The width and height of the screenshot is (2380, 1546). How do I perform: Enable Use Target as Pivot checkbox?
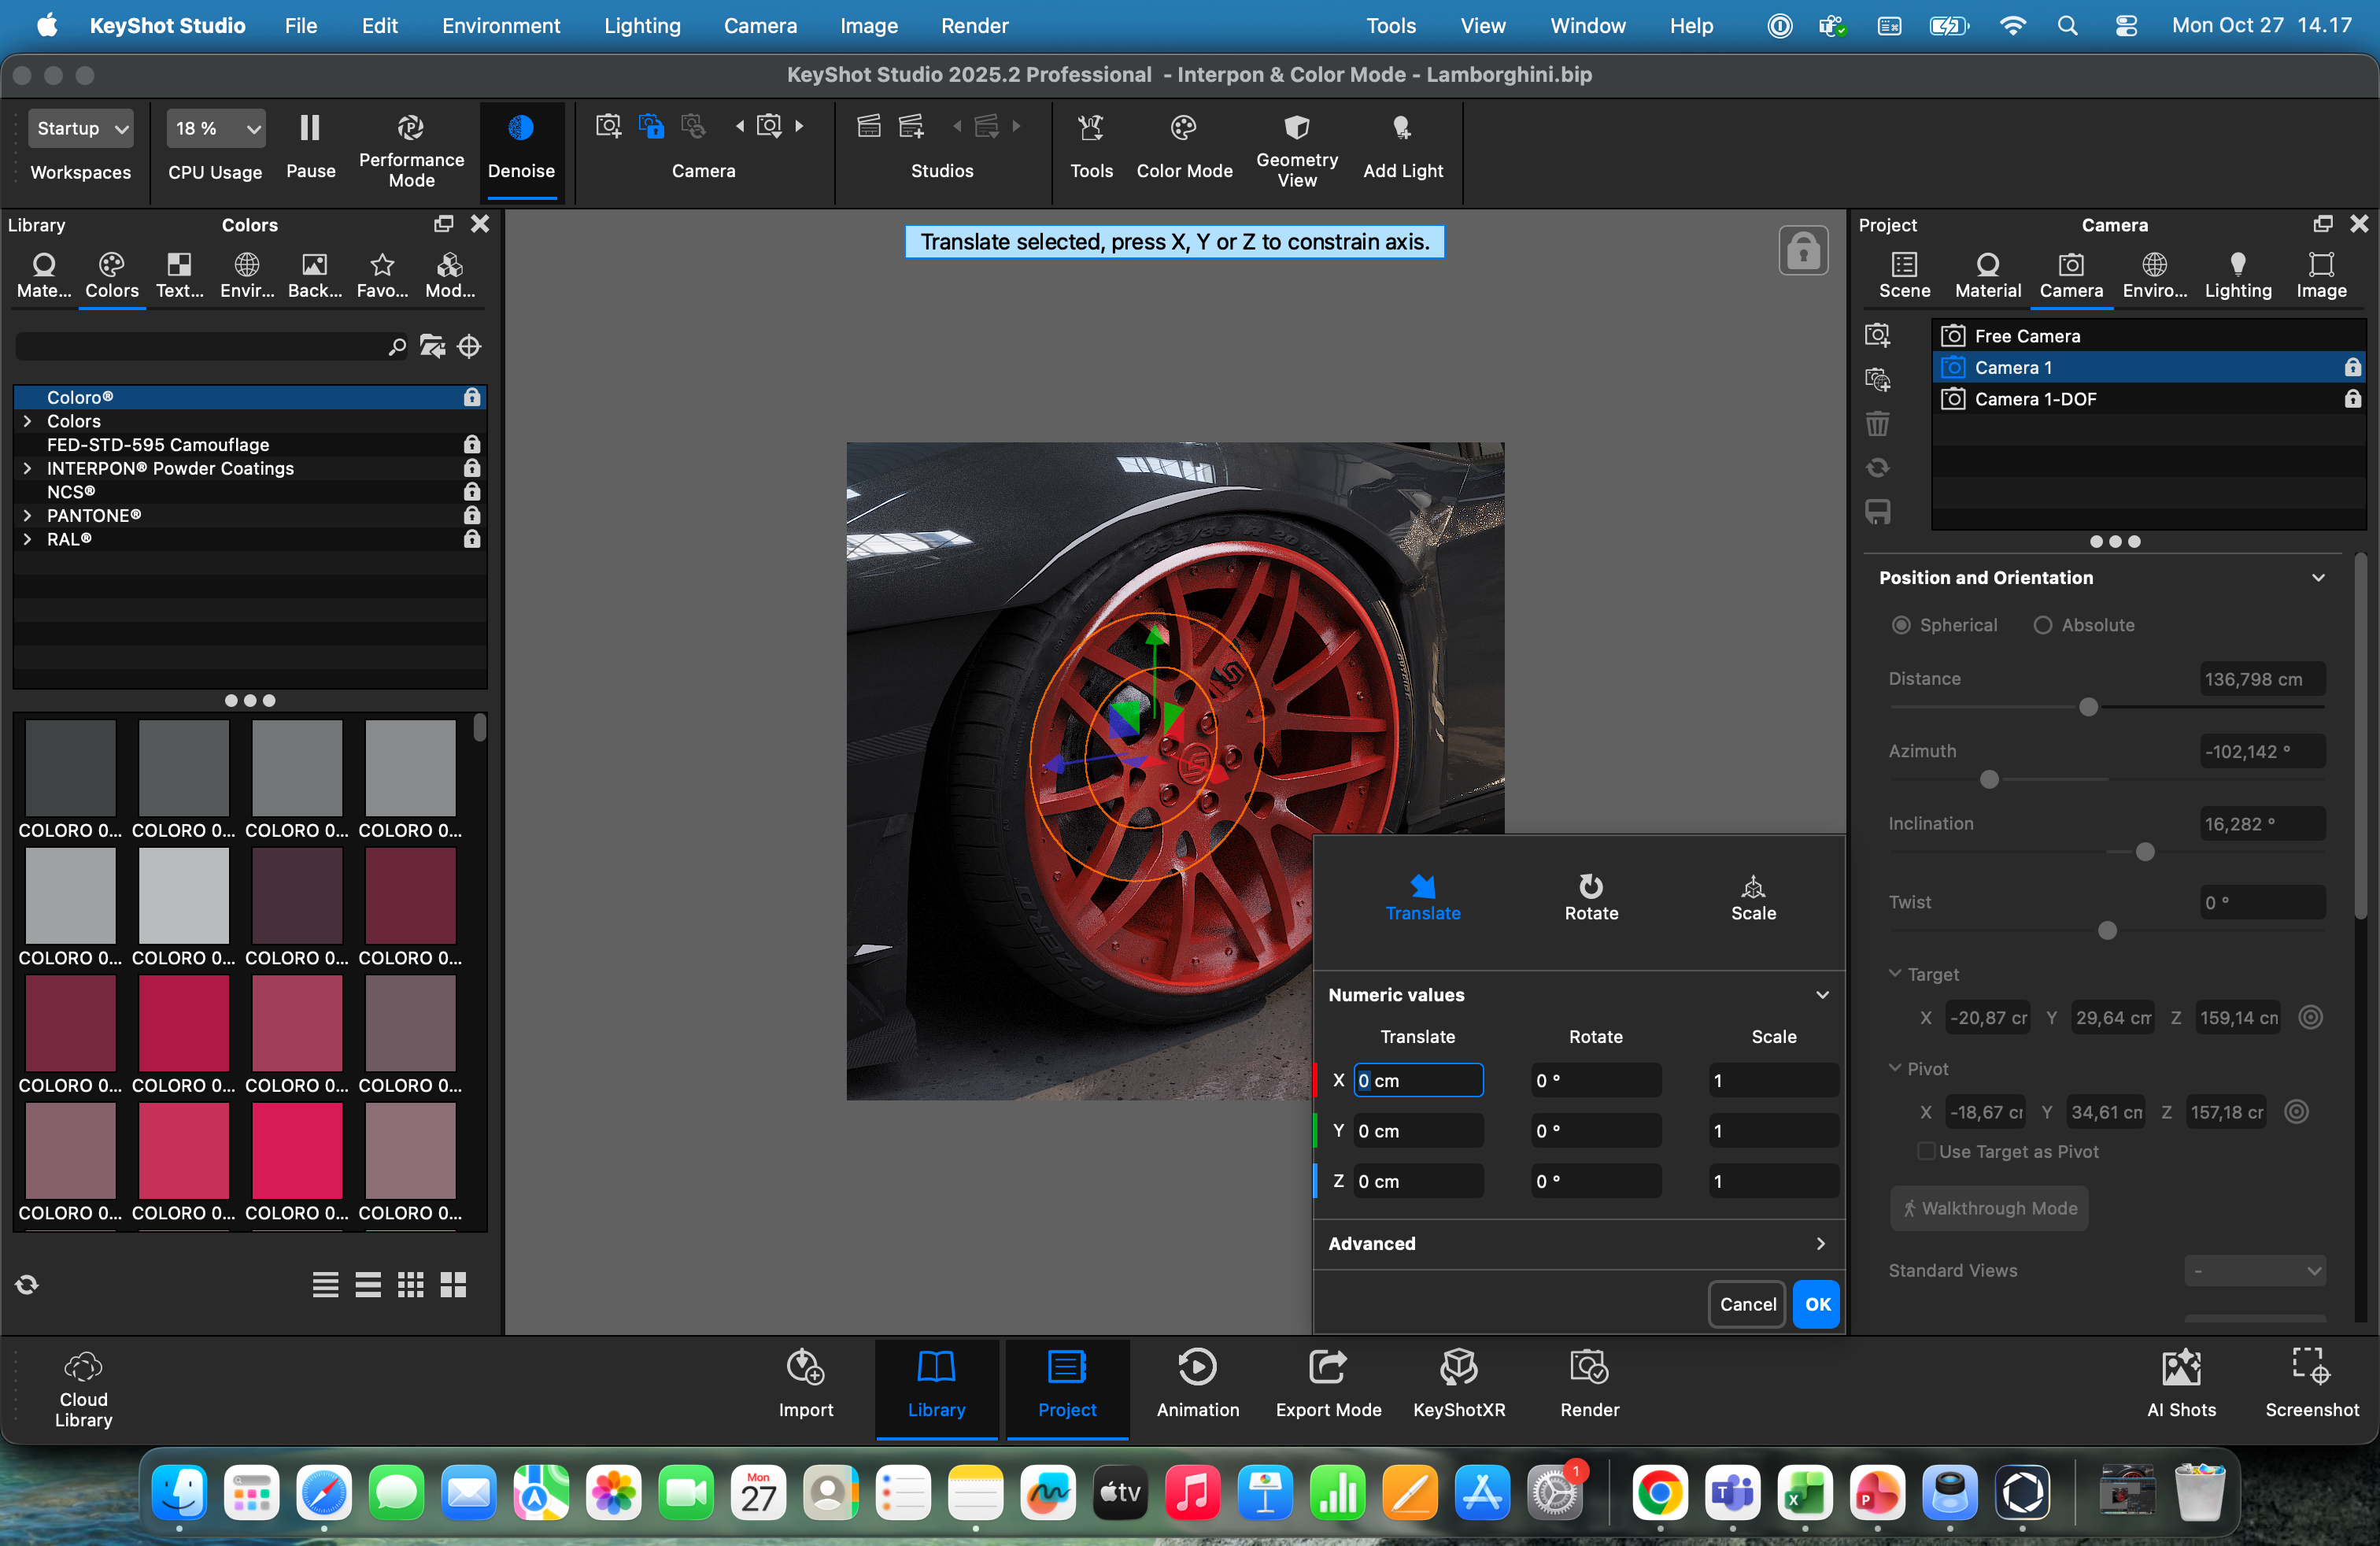coord(1925,1151)
